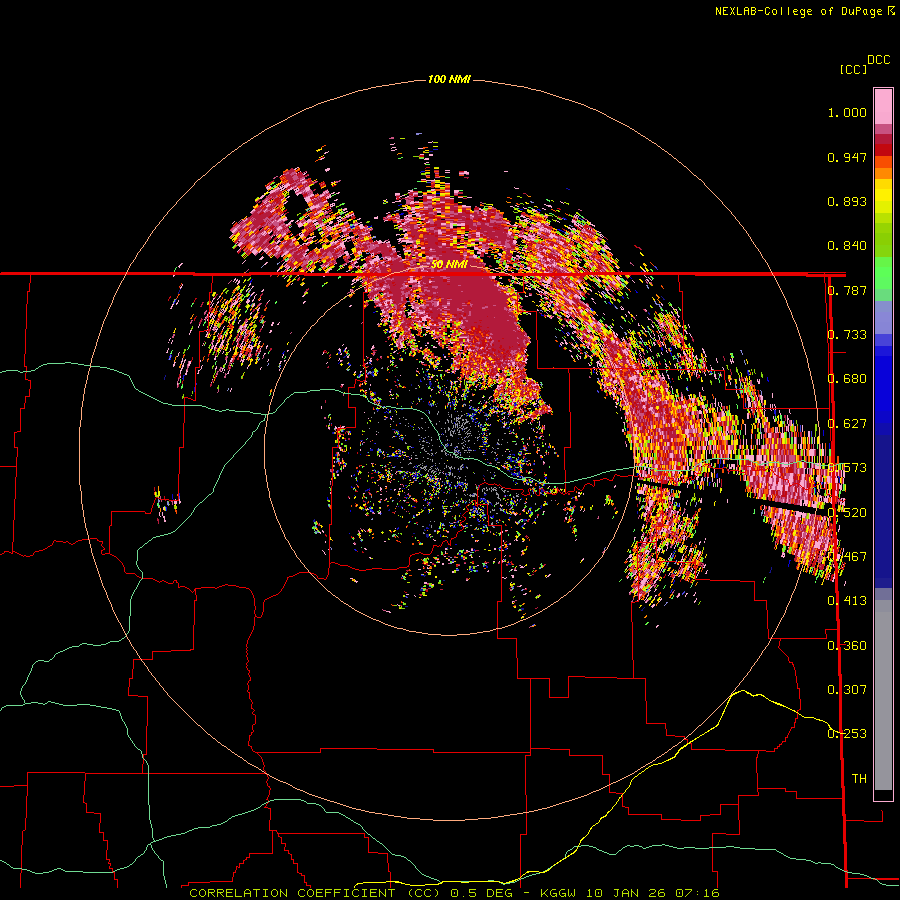Click the 100 NMI range ring label
900x900 pixels.
(x=449, y=79)
